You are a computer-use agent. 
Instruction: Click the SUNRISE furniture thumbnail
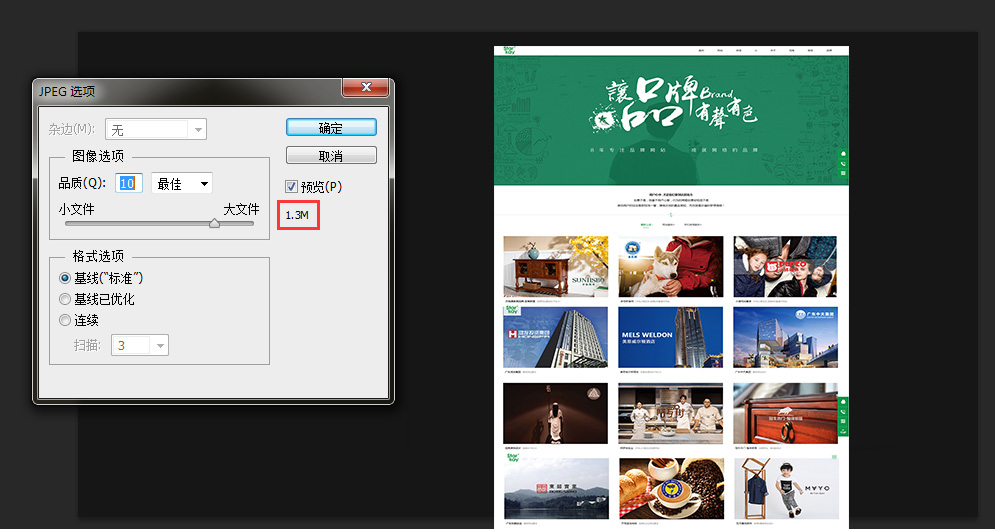pos(556,267)
